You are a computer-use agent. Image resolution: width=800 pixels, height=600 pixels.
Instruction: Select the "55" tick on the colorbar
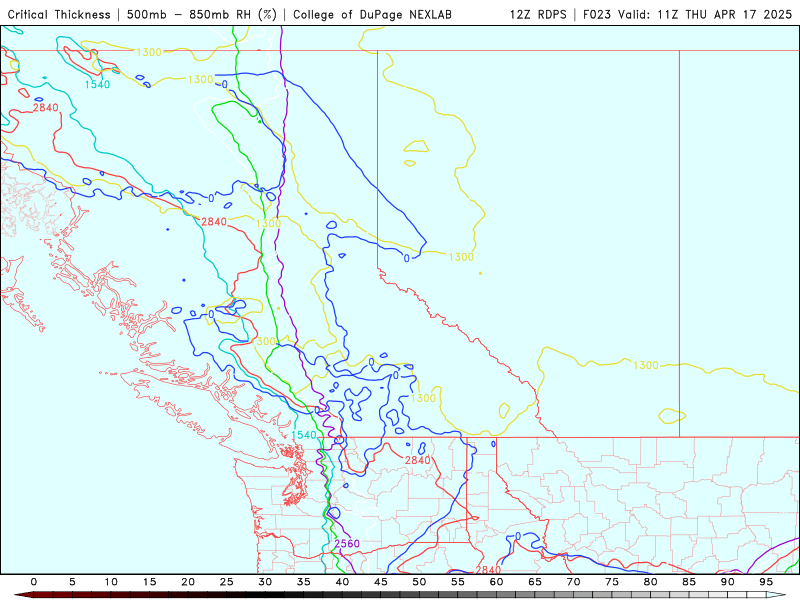[458, 582]
